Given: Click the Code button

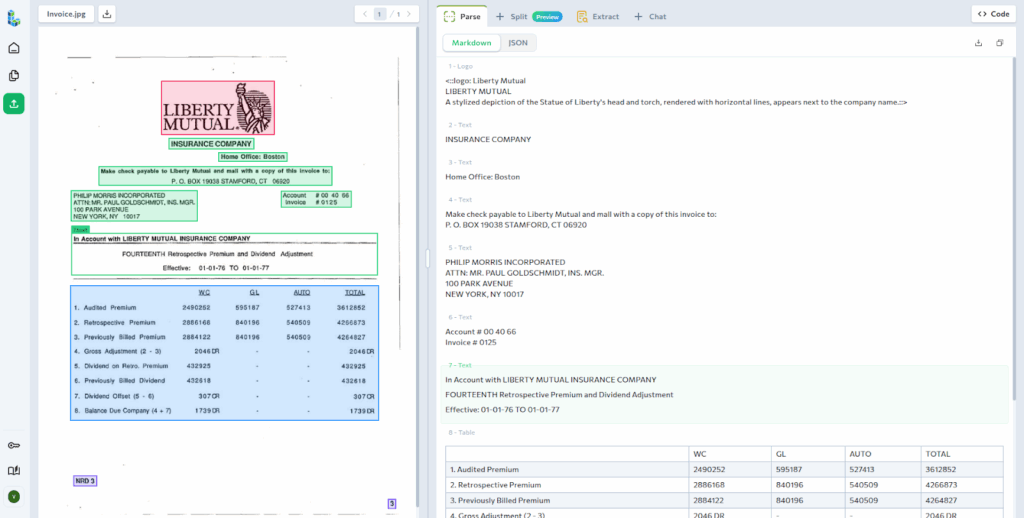Looking at the screenshot, I should (x=992, y=14).
